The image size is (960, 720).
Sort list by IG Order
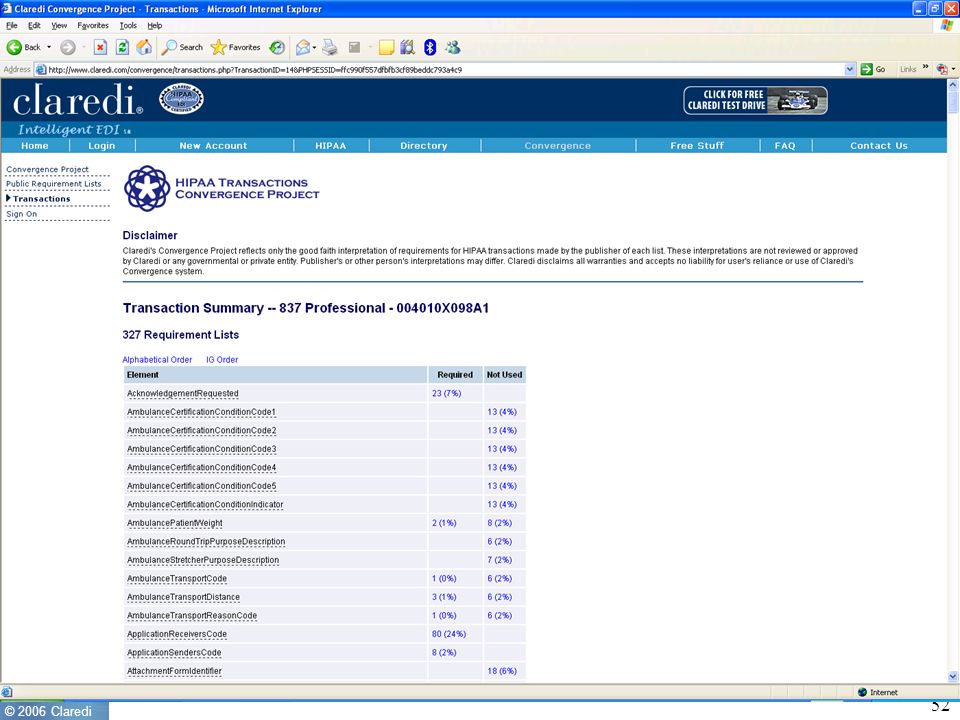(222, 360)
